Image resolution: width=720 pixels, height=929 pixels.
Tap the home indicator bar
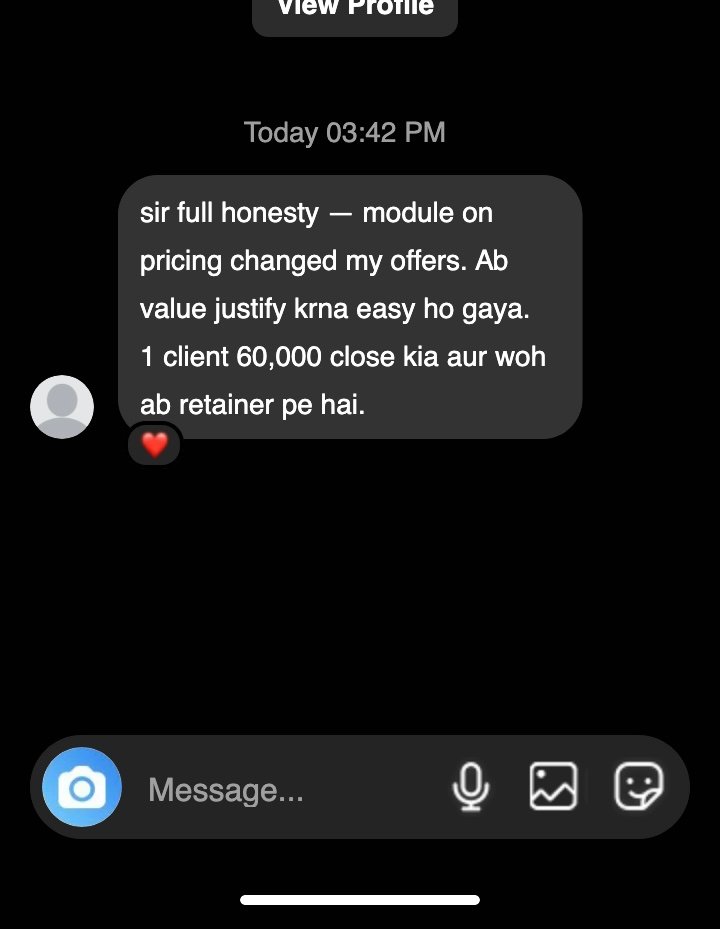click(x=360, y=900)
